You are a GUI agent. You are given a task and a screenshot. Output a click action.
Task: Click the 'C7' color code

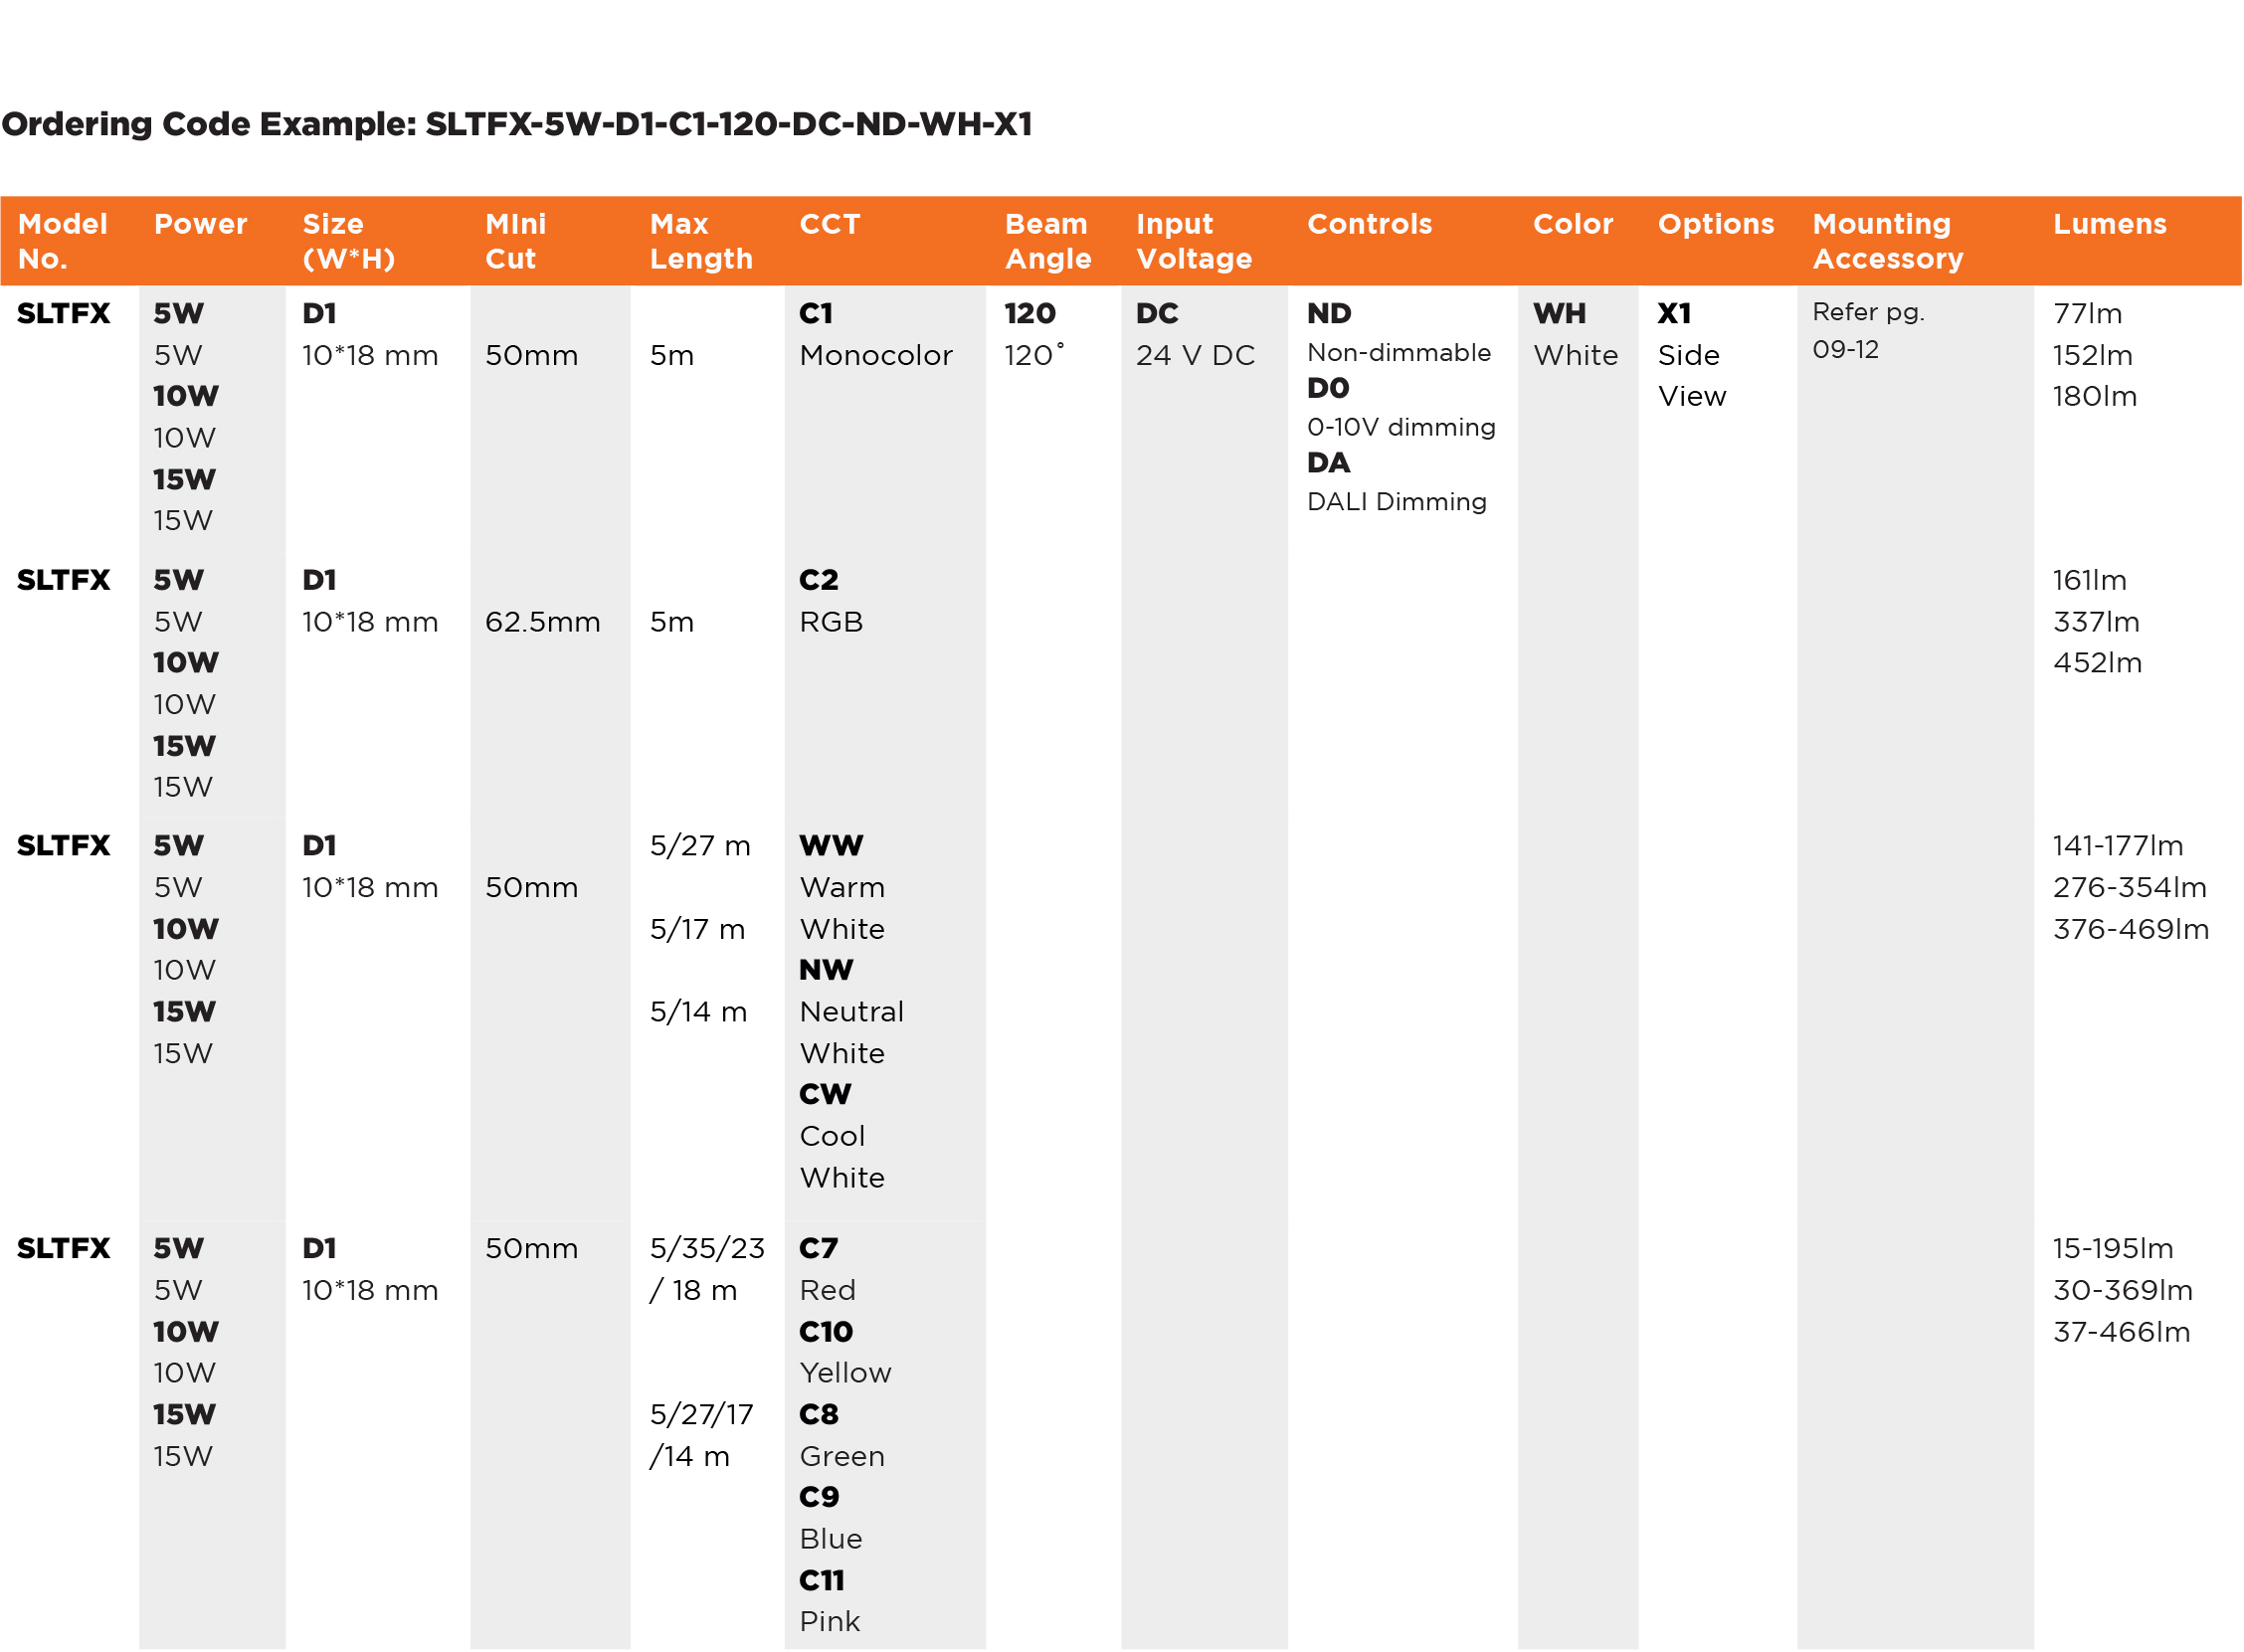point(818,1250)
